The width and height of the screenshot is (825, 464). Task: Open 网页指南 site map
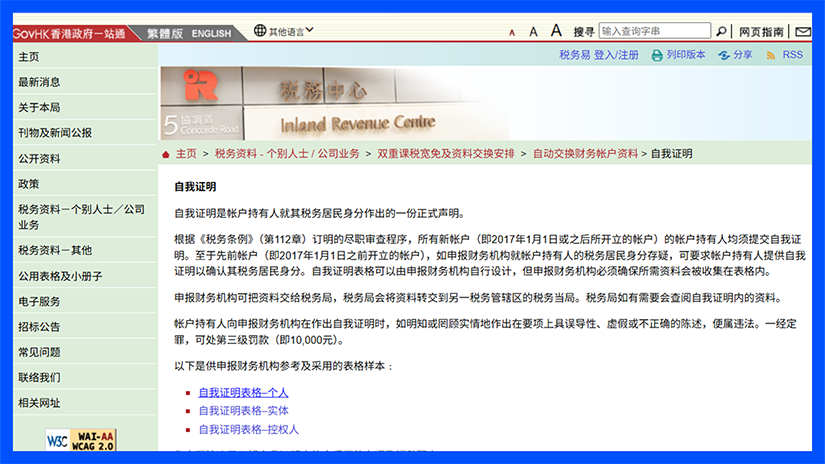tap(761, 32)
